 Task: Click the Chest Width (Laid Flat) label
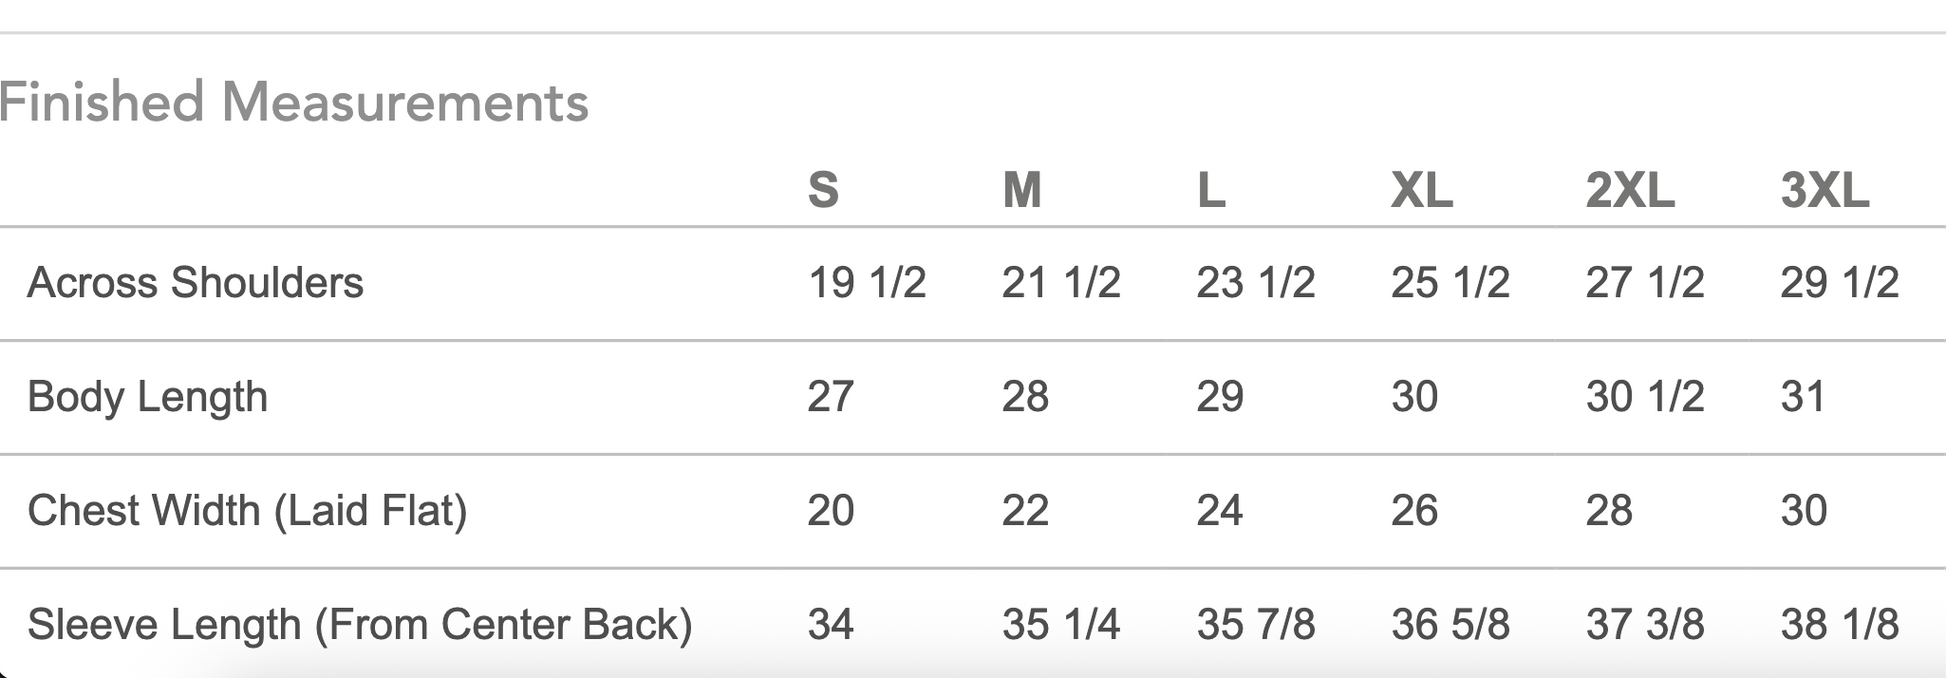(247, 511)
